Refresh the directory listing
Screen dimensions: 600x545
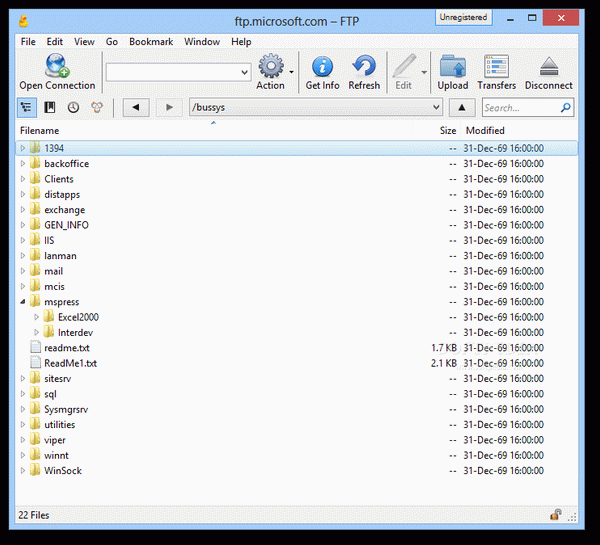tap(364, 66)
